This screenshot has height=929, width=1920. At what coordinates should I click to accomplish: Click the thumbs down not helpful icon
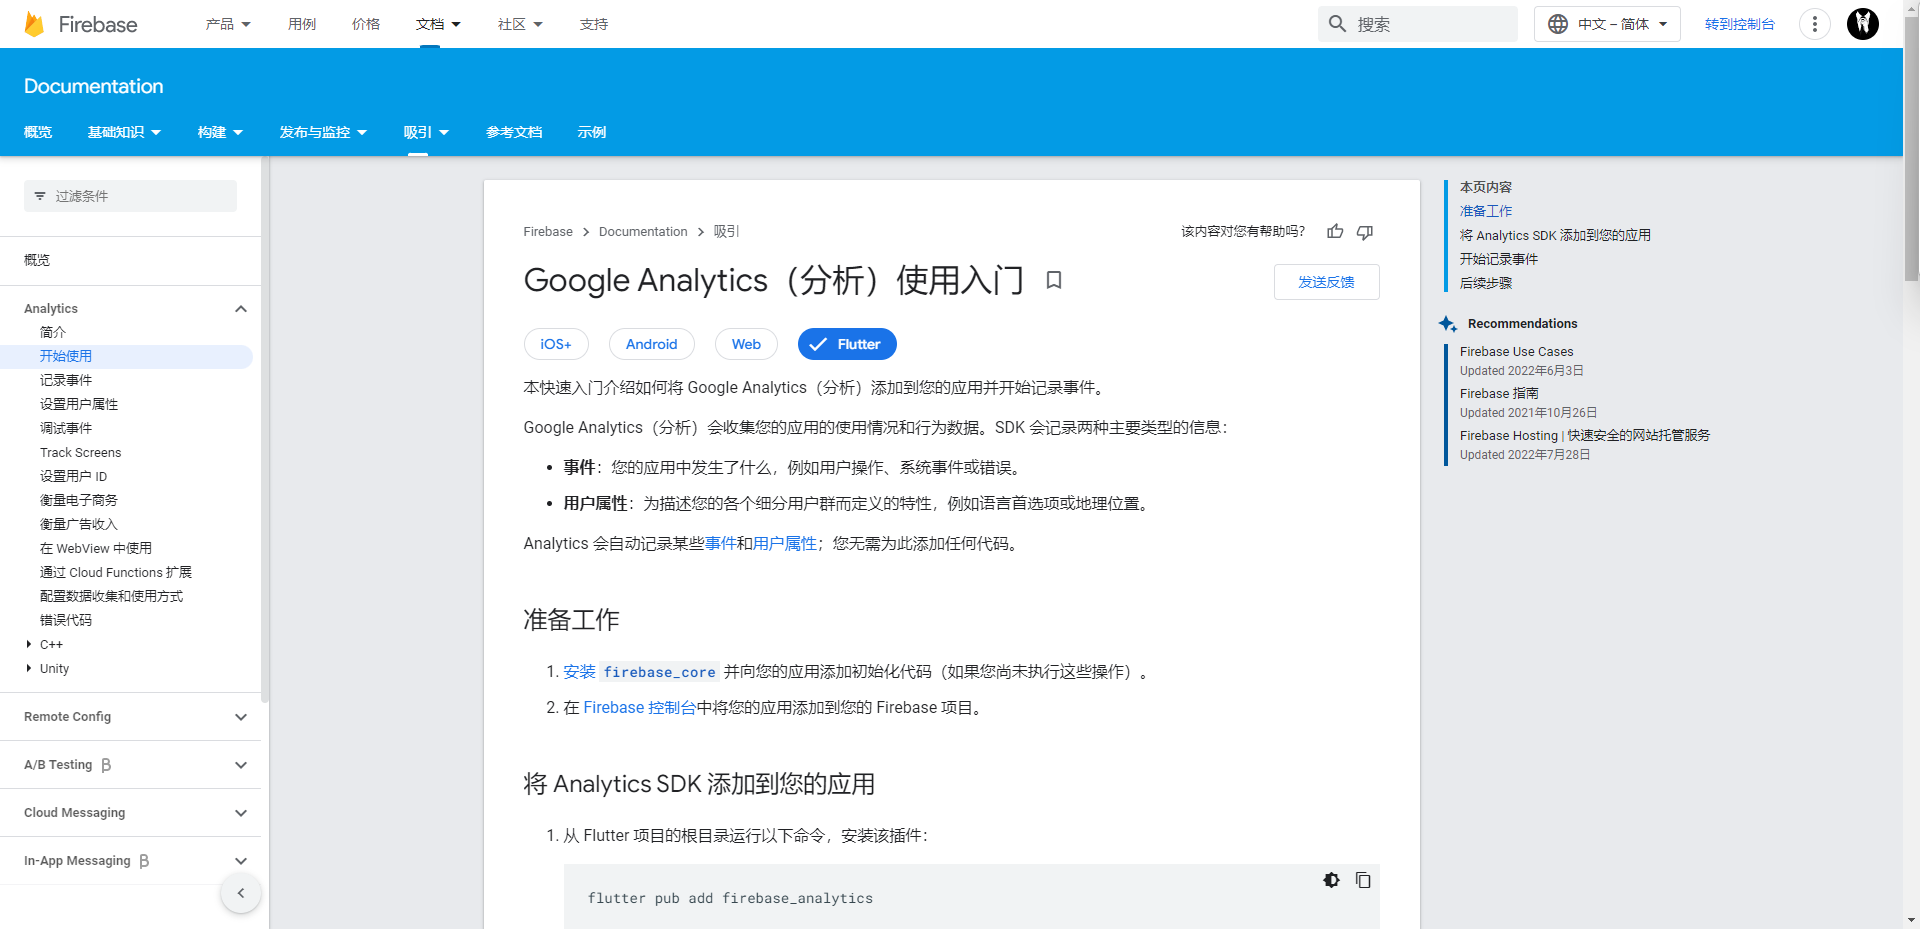tap(1365, 232)
